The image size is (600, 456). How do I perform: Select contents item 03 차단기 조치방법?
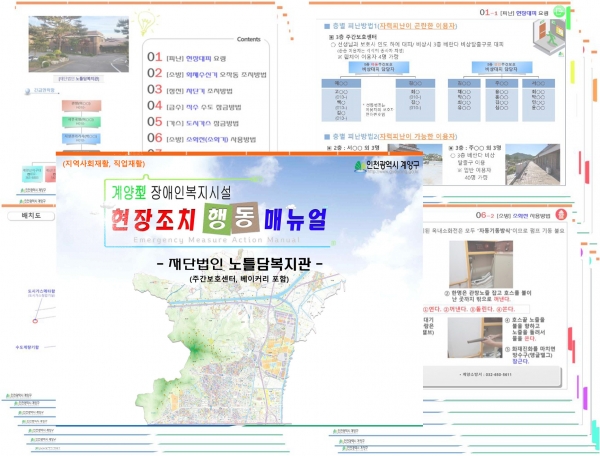click(x=190, y=90)
